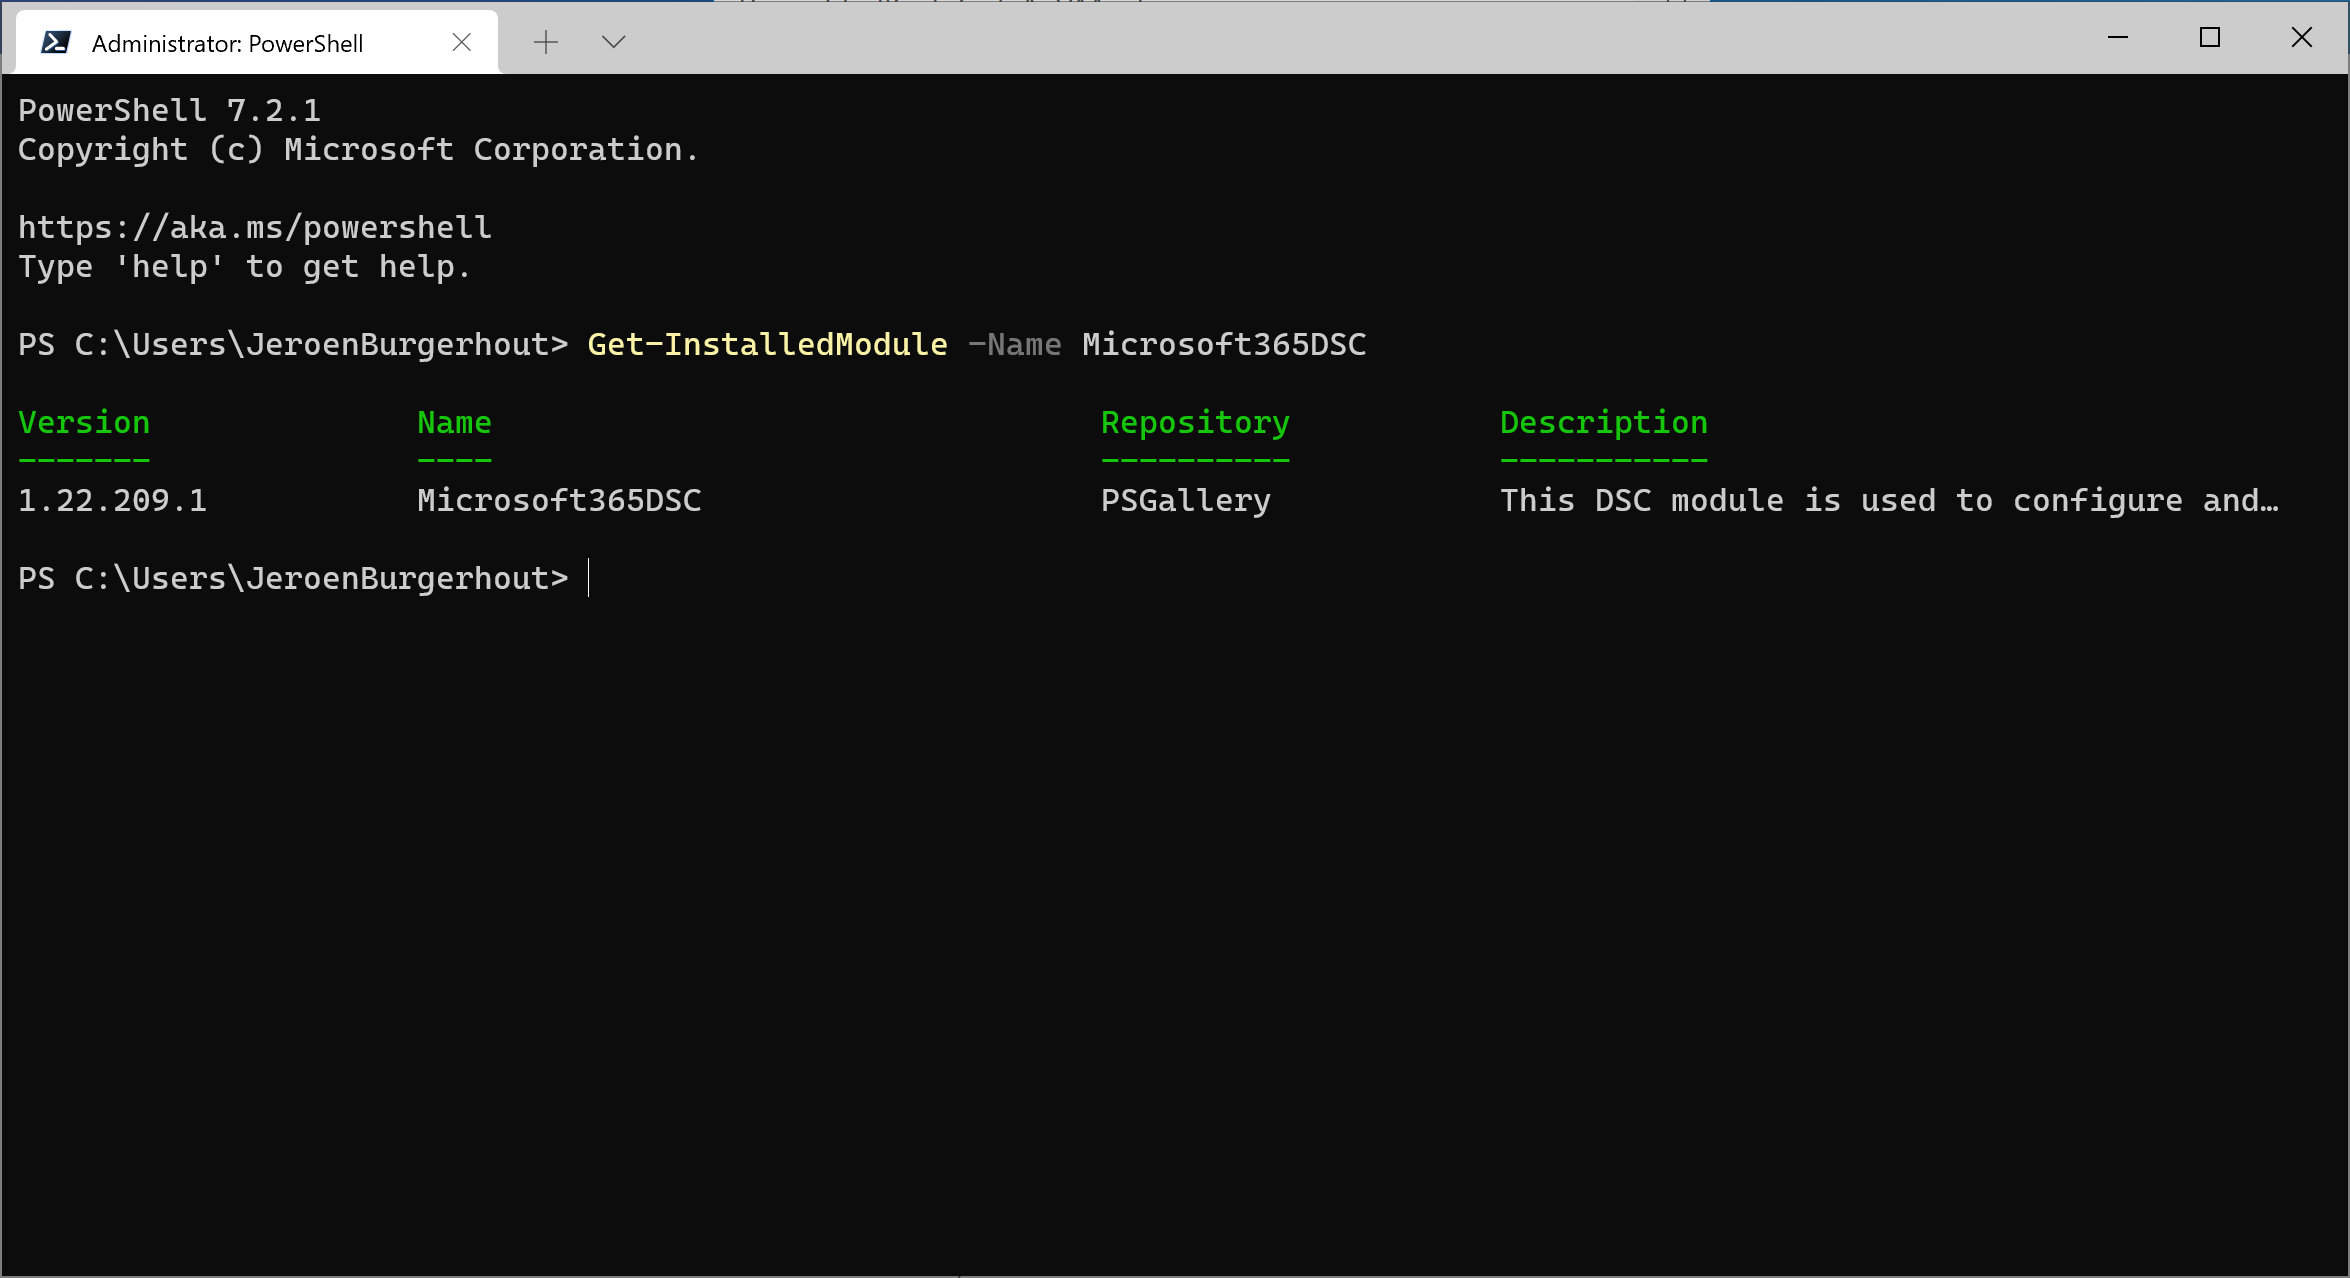Select the Administrator: PowerShell tab
The height and width of the screenshot is (1278, 2350).
230,42
